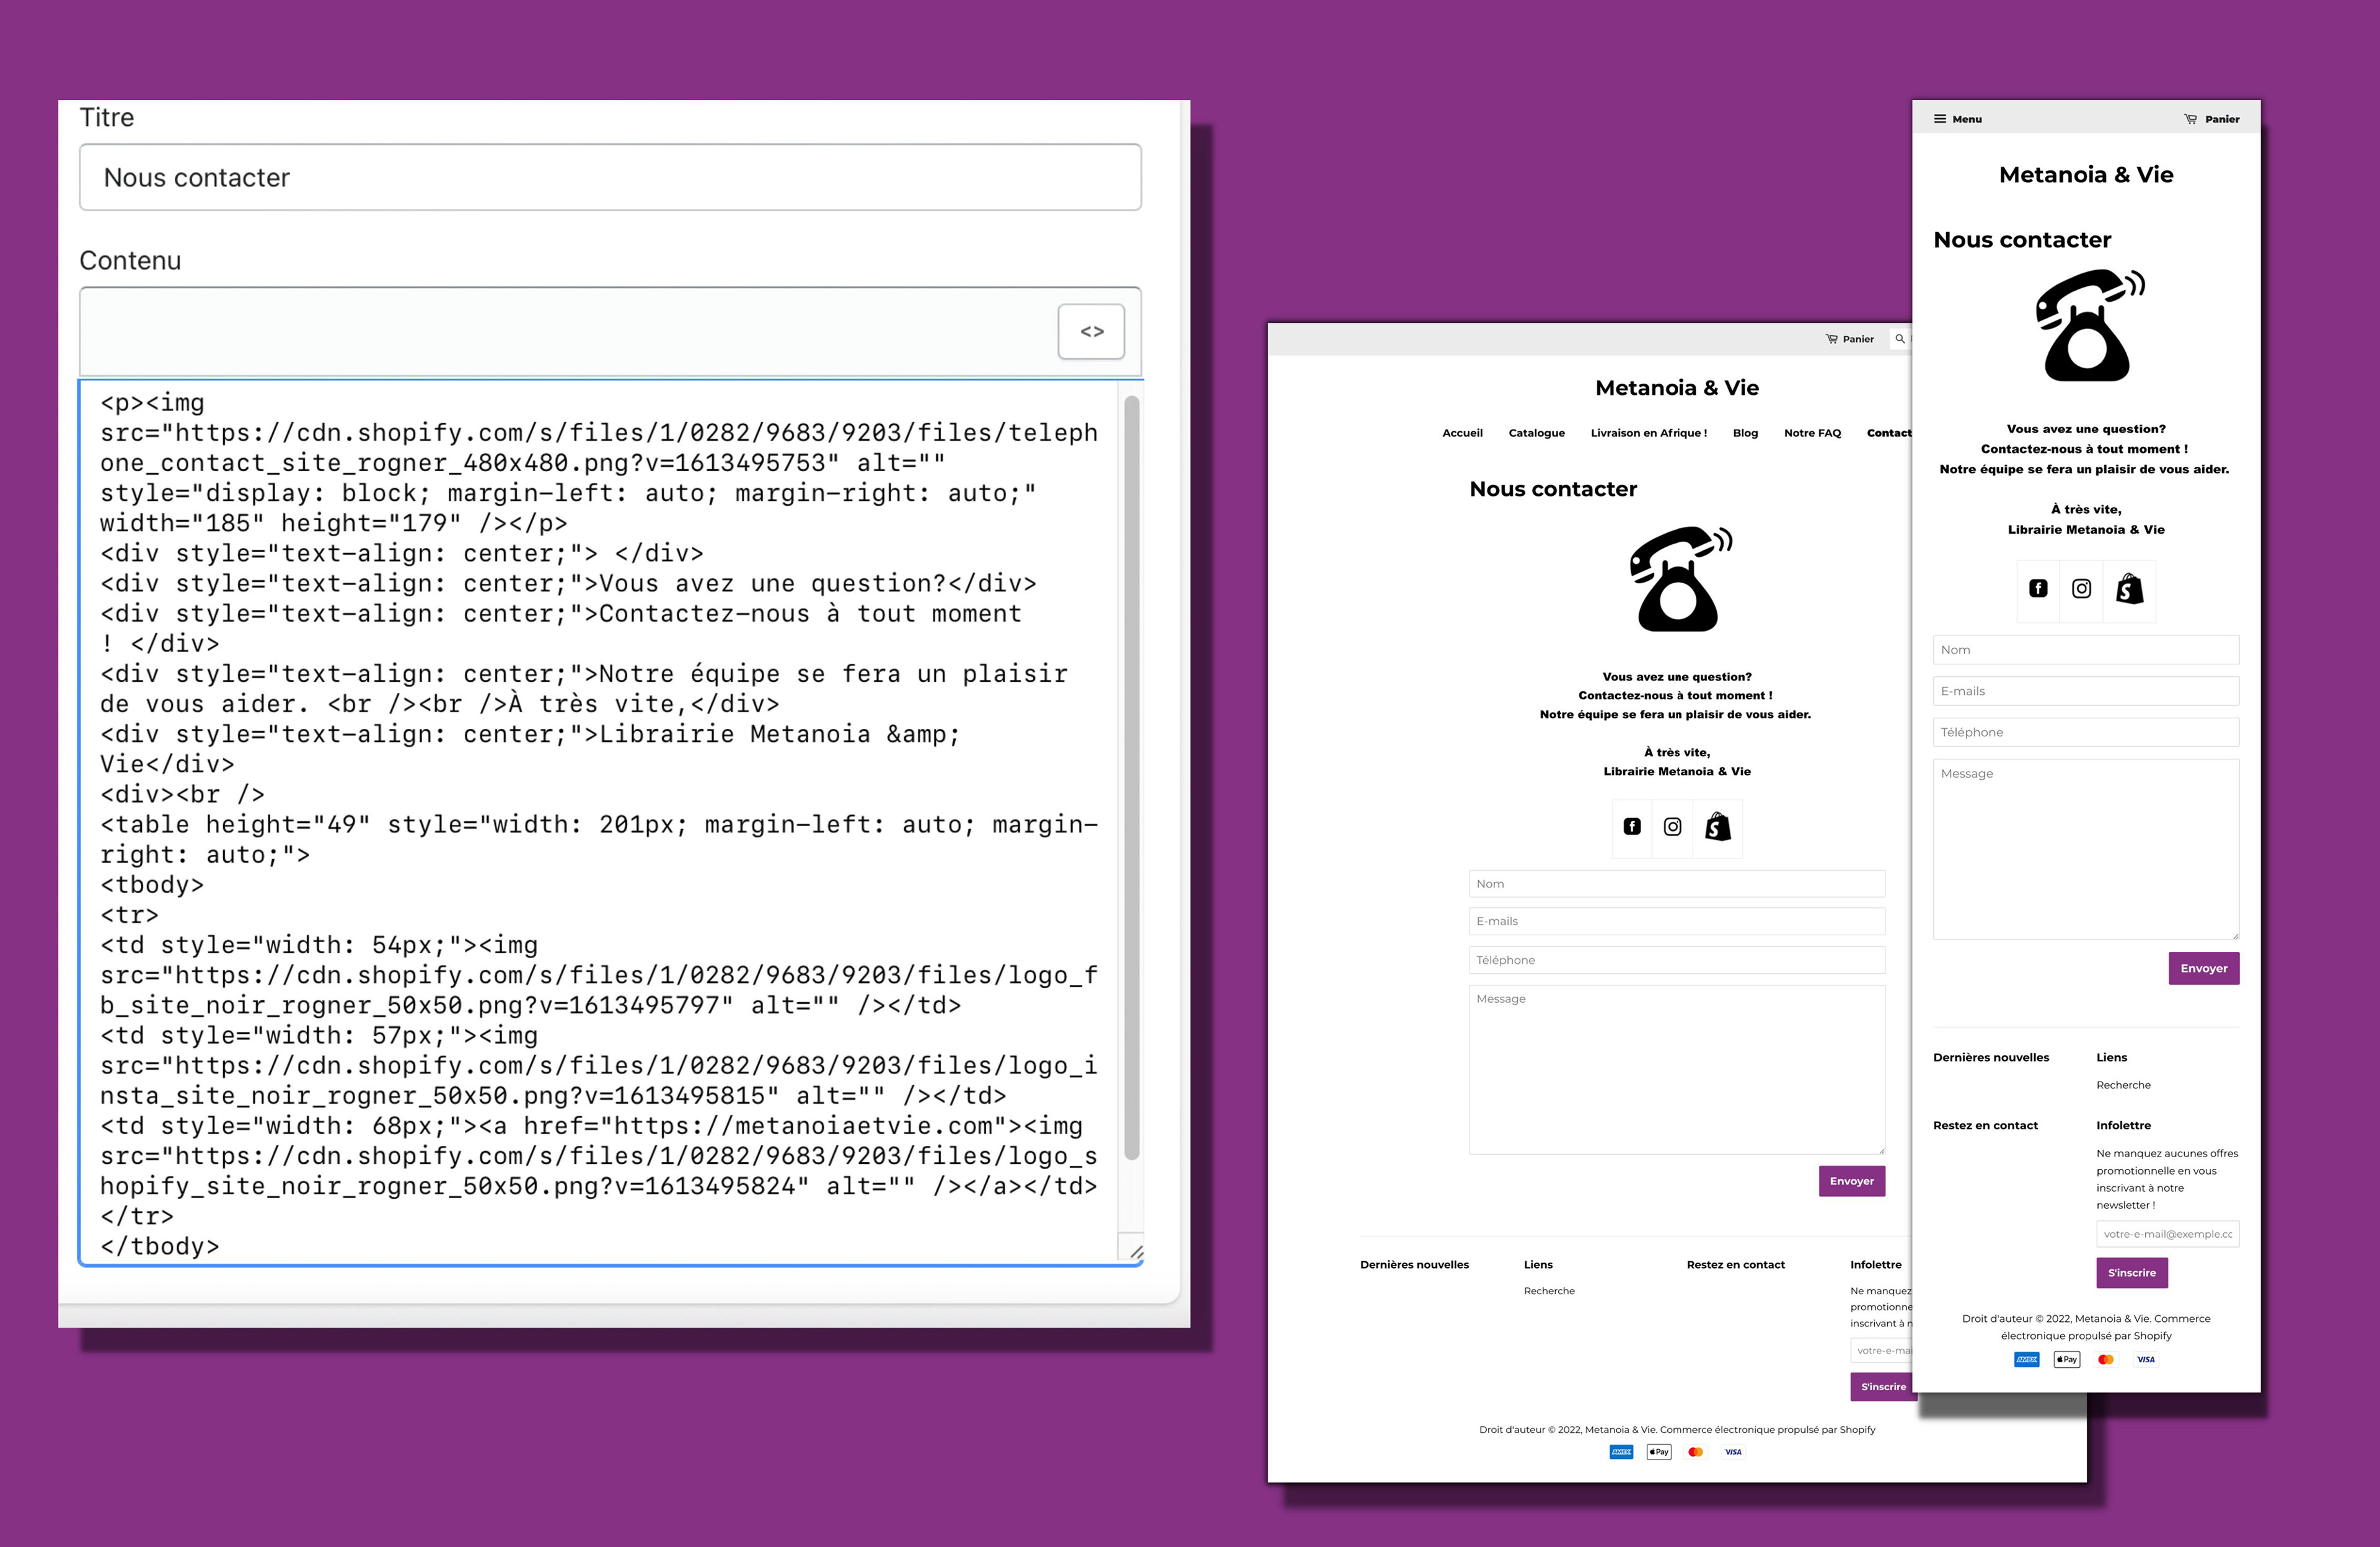Viewport: 2380px width, 1547px height.
Task: Open Catalogue in desktop preview navigation
Action: pyautogui.click(x=1536, y=433)
